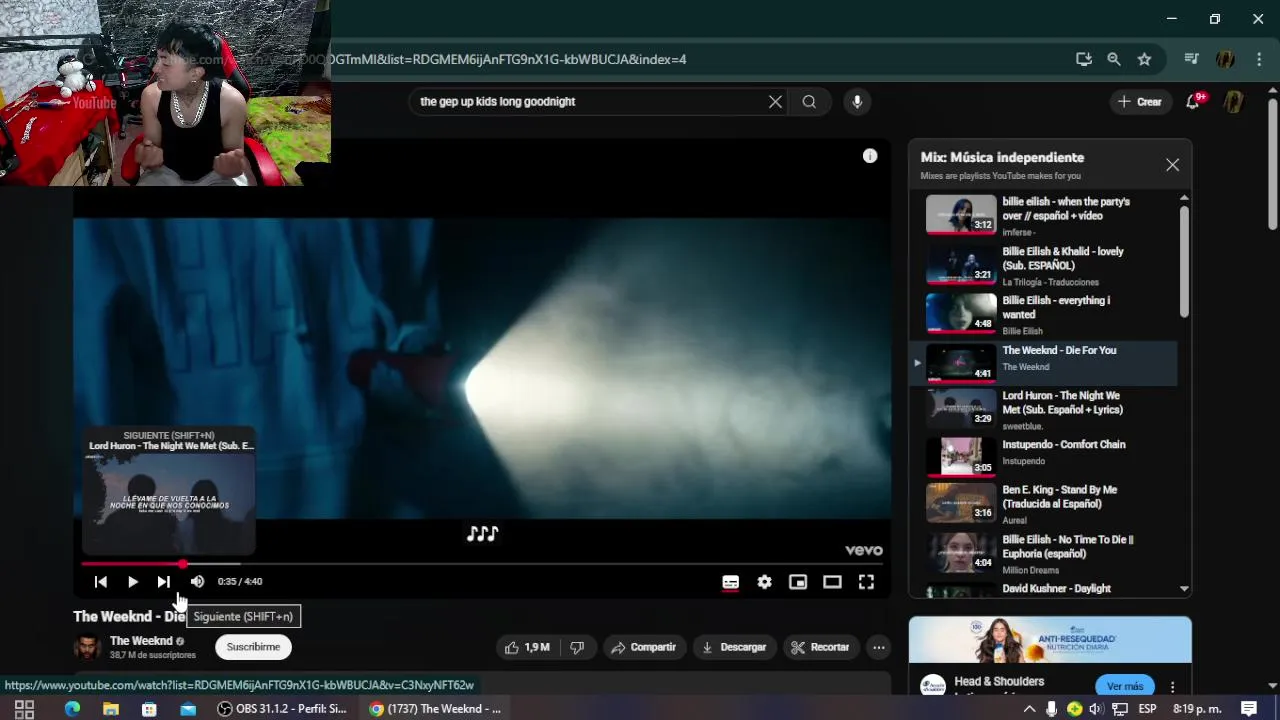Share the video via Compartir
The height and width of the screenshot is (720, 1280).
644,647
